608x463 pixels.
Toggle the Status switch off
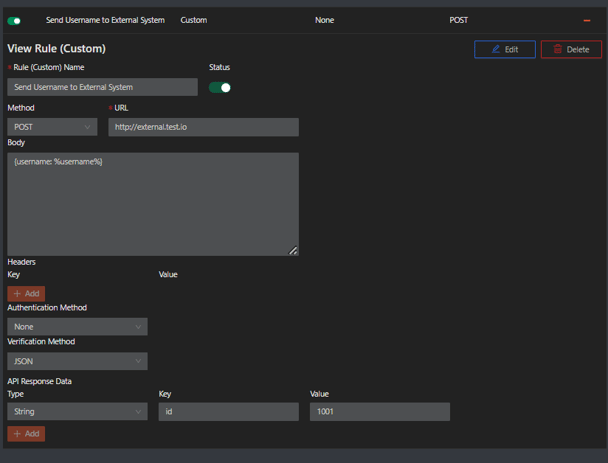219,88
